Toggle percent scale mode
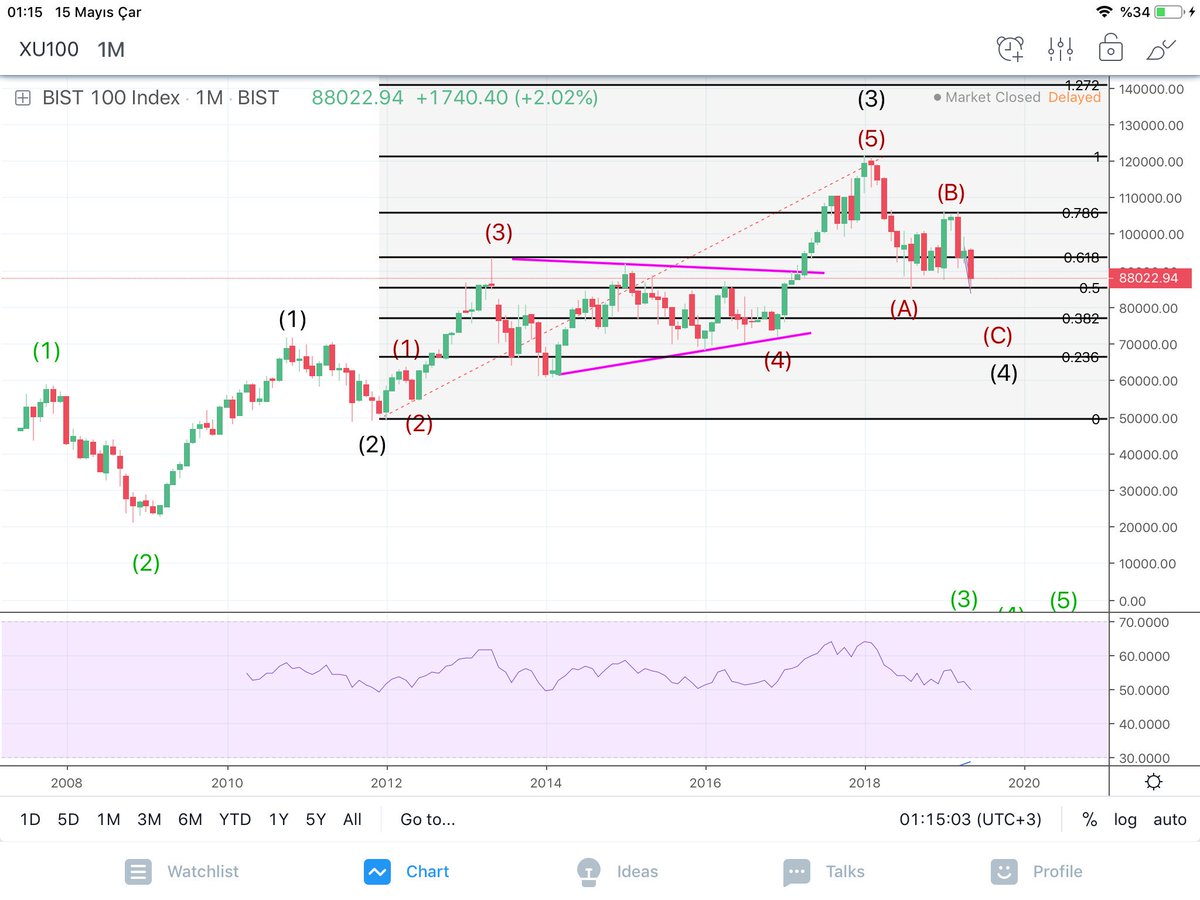Viewport: 1200px width, 900px height. (x=1089, y=819)
